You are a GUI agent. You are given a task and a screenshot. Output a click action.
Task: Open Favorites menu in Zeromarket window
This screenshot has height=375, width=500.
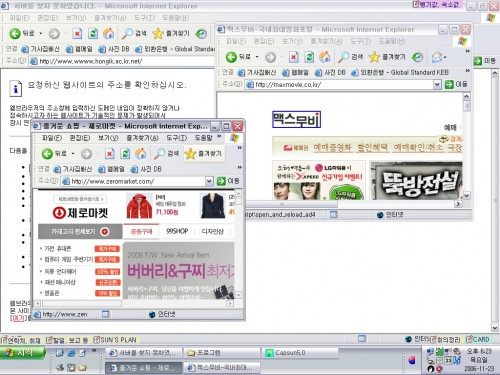[142, 138]
